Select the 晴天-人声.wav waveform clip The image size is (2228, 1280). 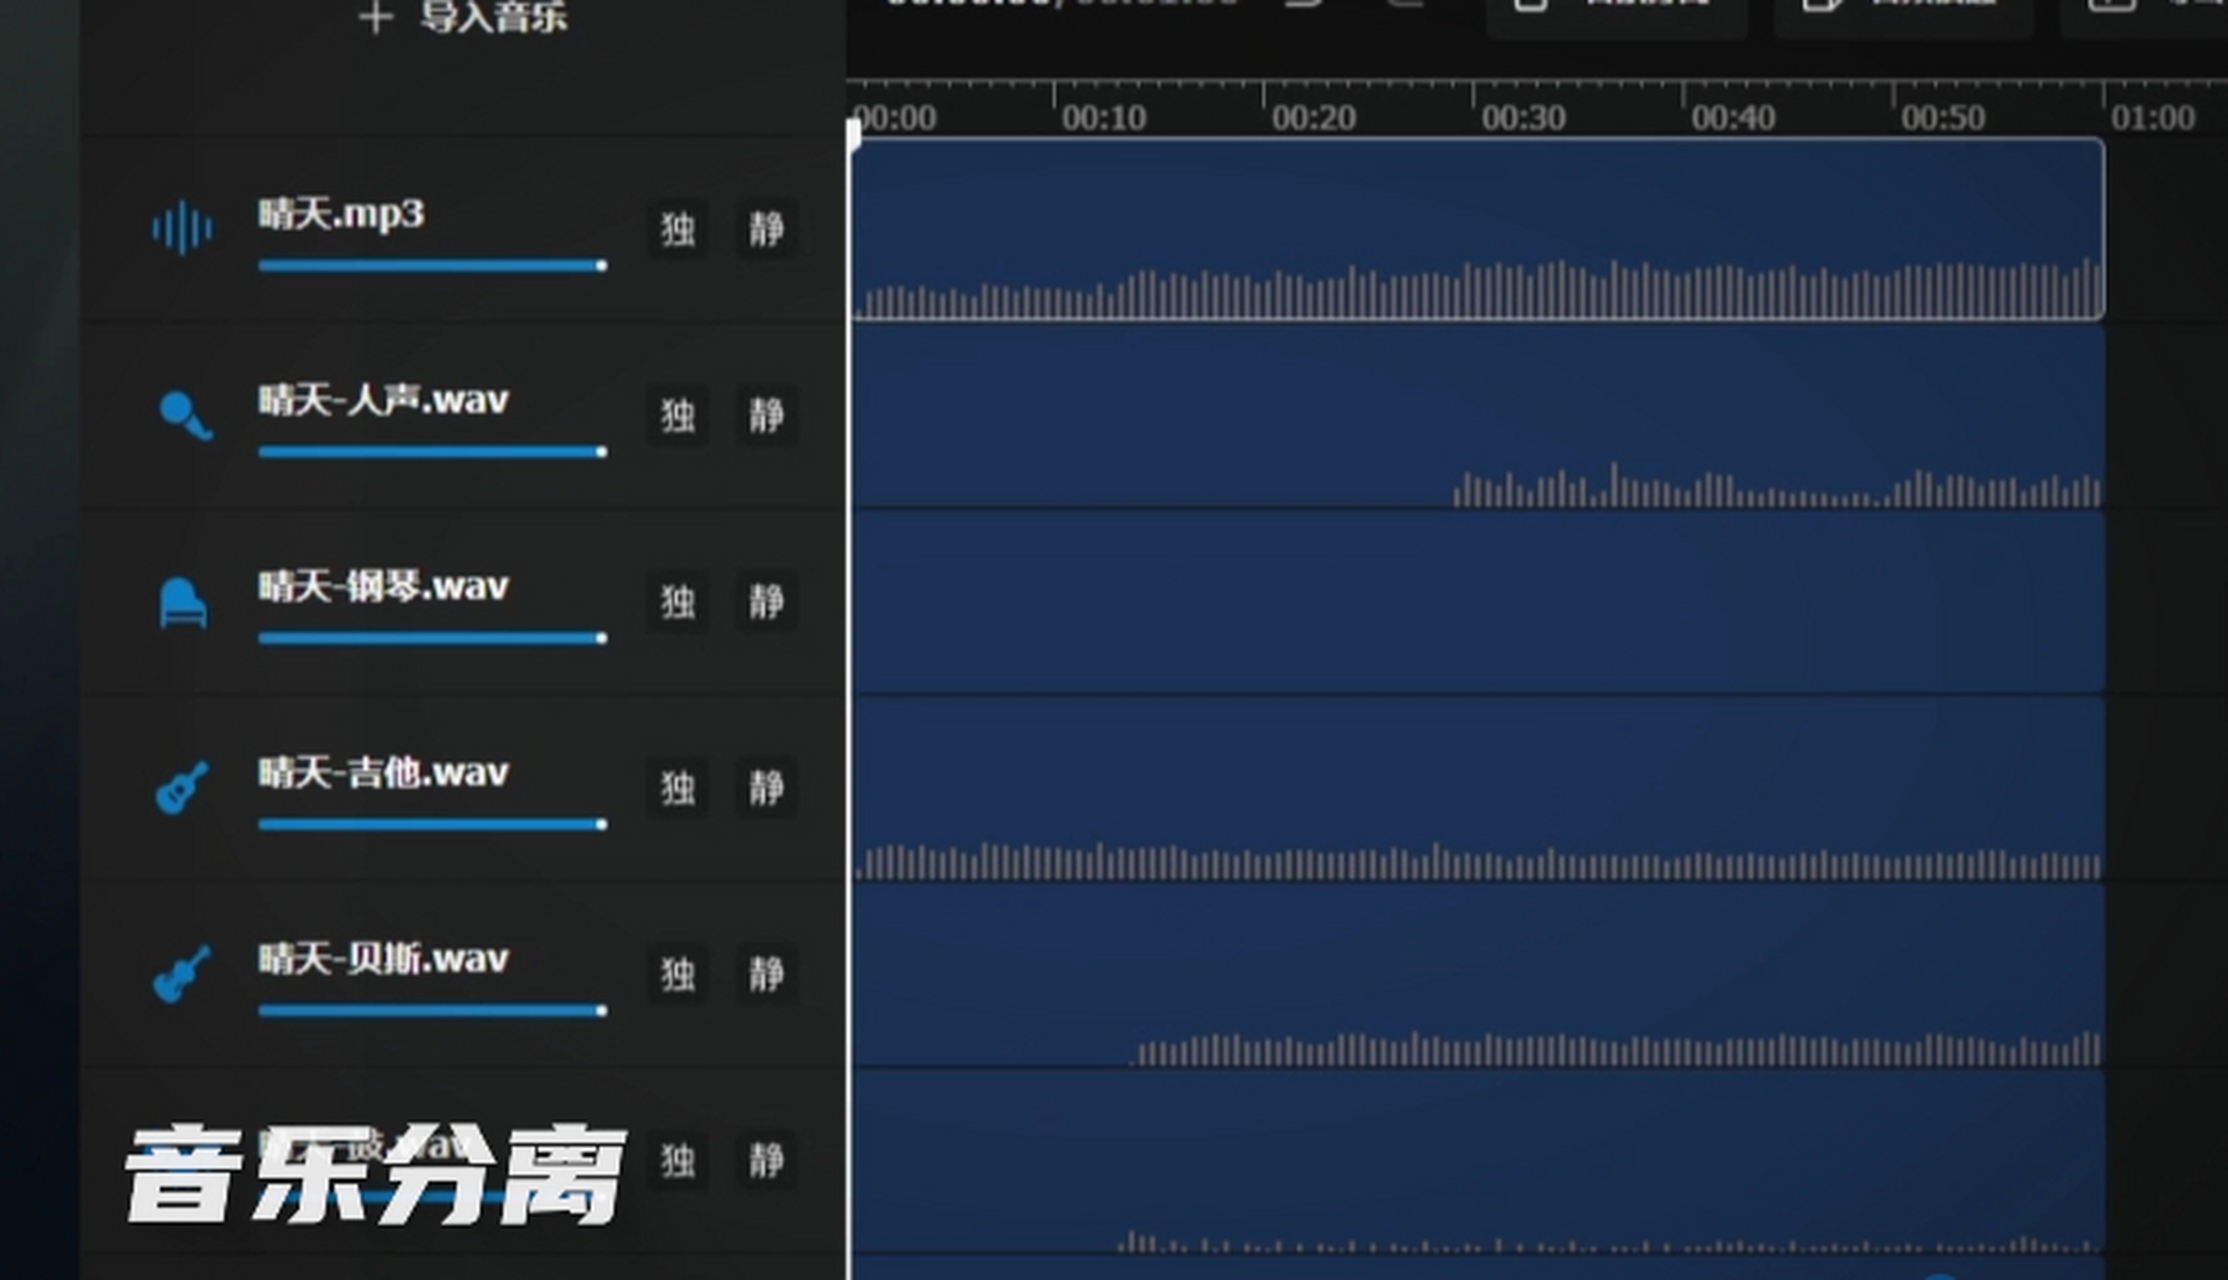1478,417
